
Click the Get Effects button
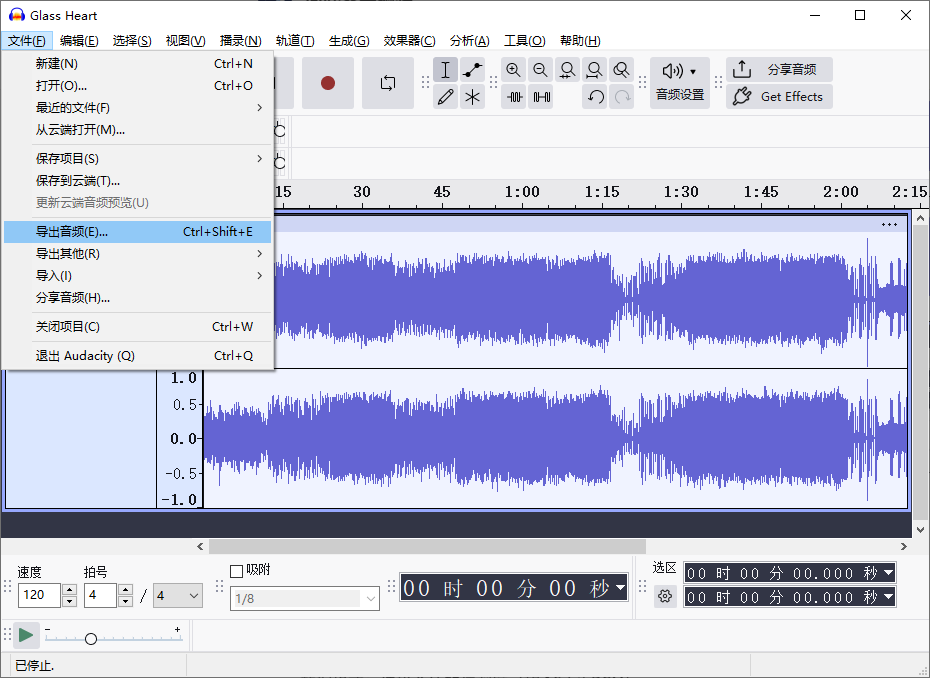tap(779, 97)
